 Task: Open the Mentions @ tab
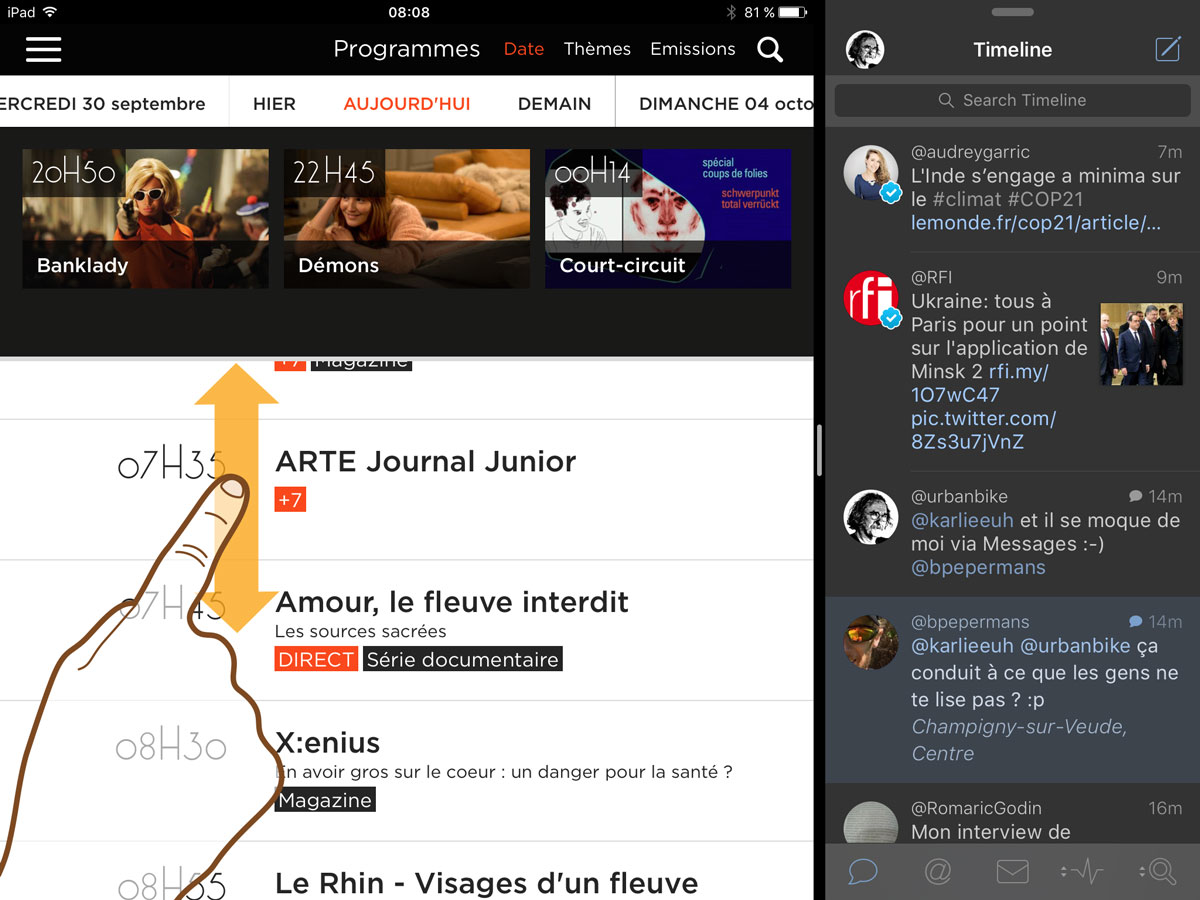coord(937,872)
